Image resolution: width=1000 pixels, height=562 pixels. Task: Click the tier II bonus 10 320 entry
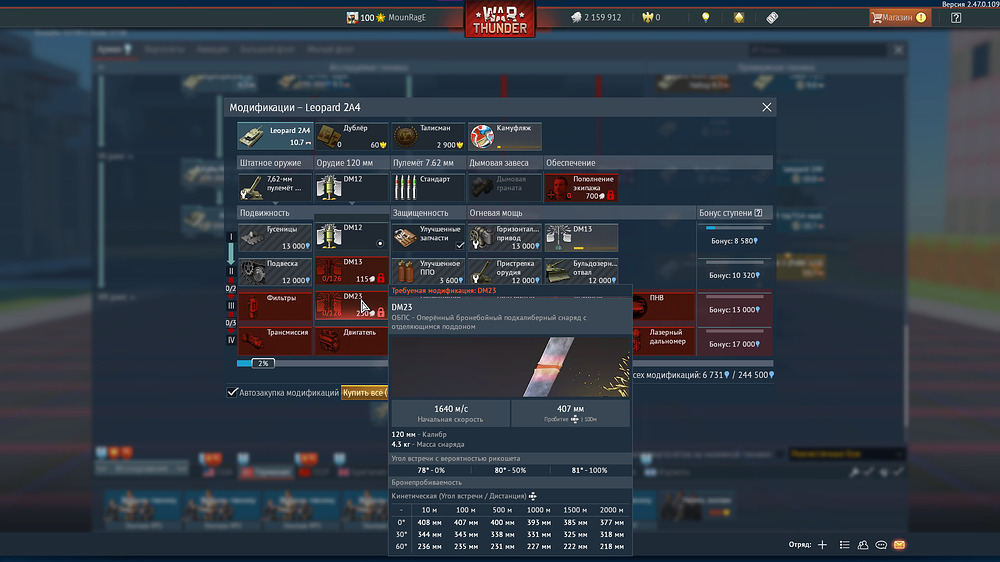pyautogui.click(x=734, y=272)
